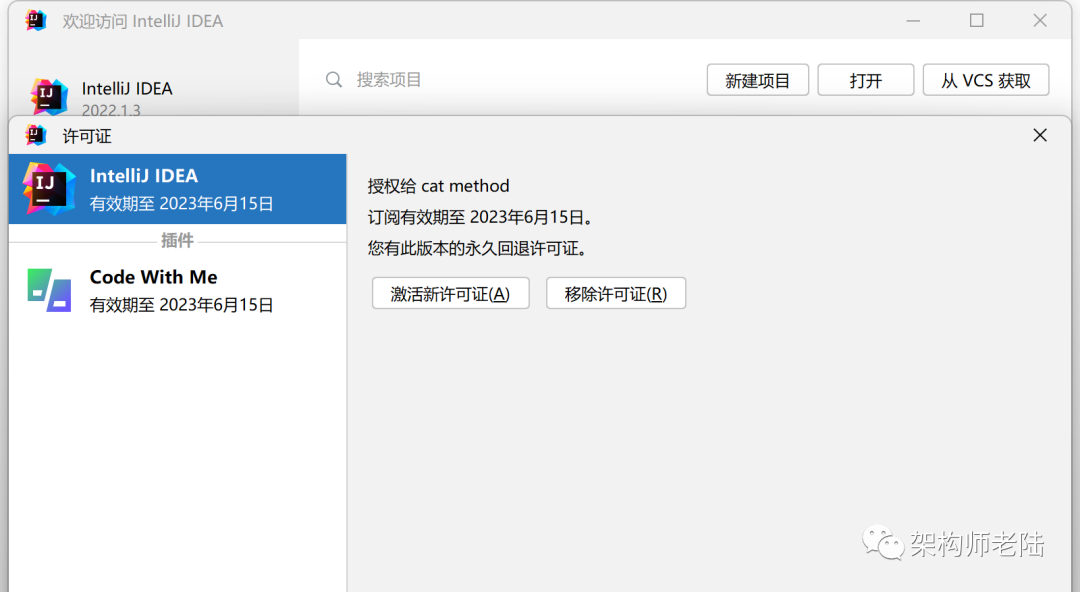The width and height of the screenshot is (1080, 592).
Task: Select the Code With Me plugin entry
Action: pos(178,290)
